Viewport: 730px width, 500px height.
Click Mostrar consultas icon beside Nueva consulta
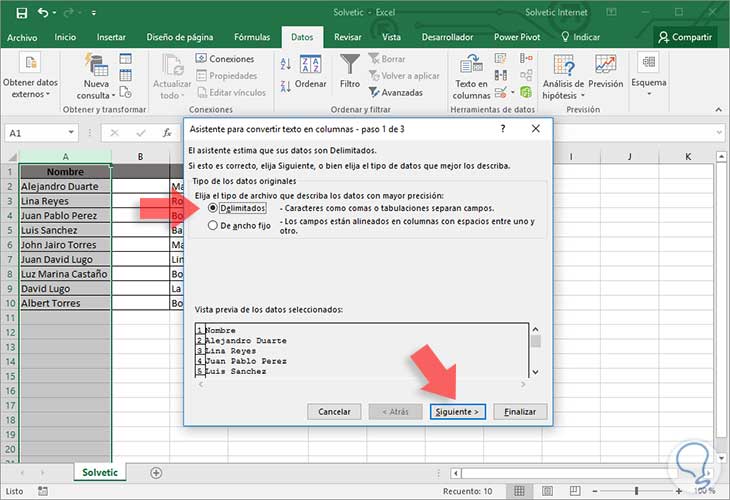tap(126, 59)
